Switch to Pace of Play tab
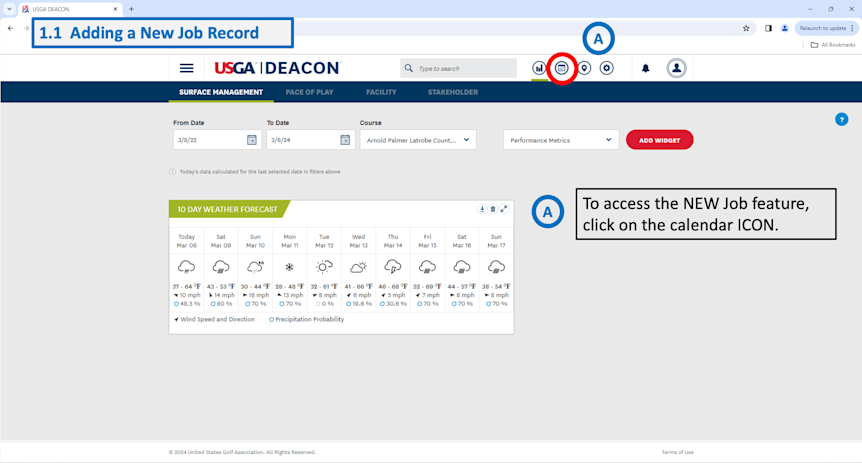The height and width of the screenshot is (463, 862). click(x=310, y=92)
